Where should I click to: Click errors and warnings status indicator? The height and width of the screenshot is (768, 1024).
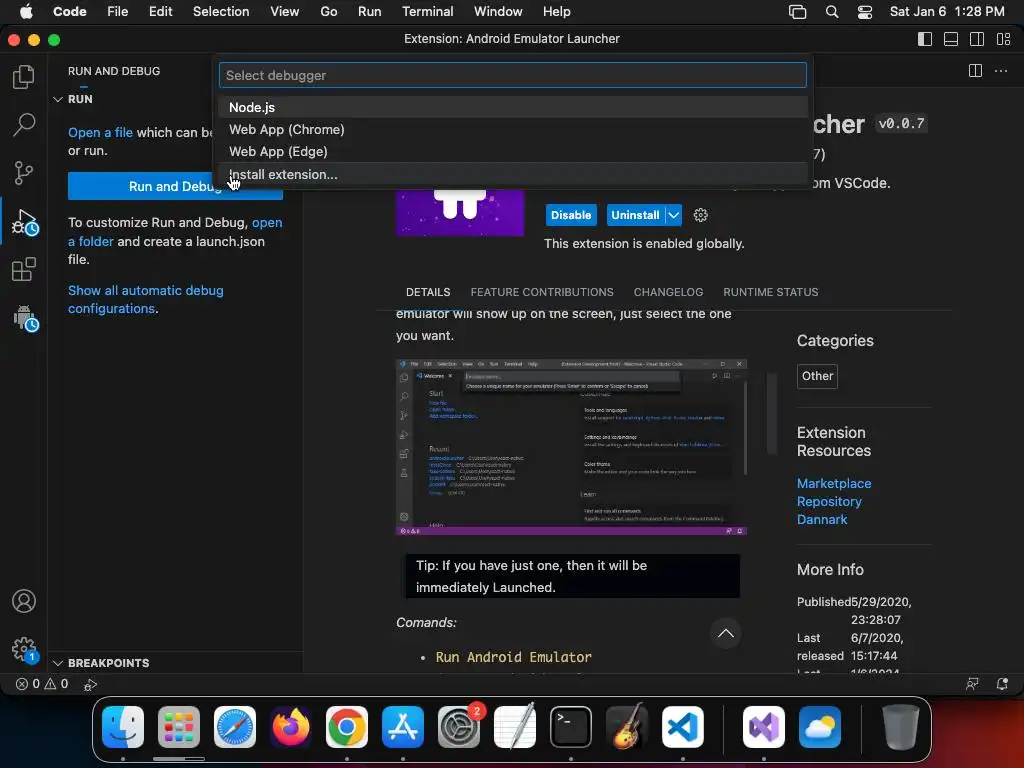point(42,684)
